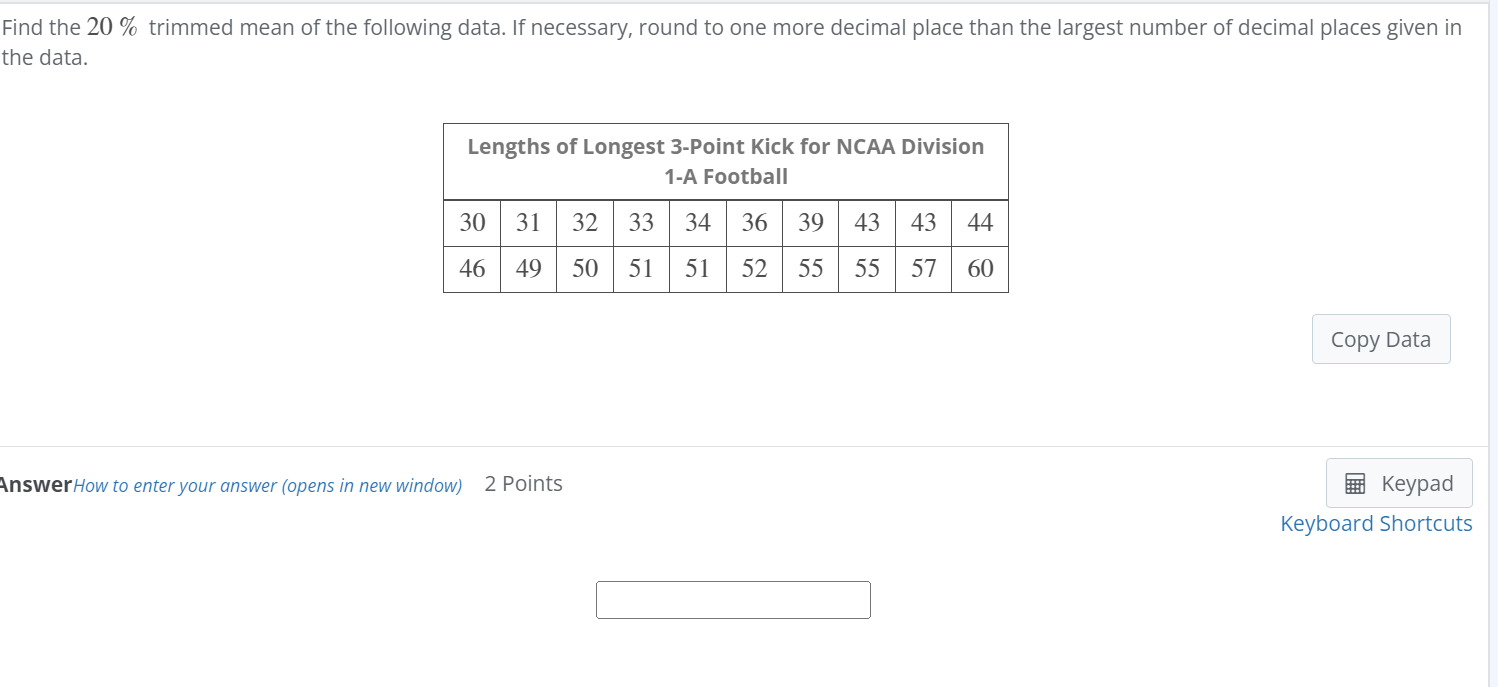This screenshot has height=687, width=1498.
Task: Click the cell with value 36
Action: (753, 223)
